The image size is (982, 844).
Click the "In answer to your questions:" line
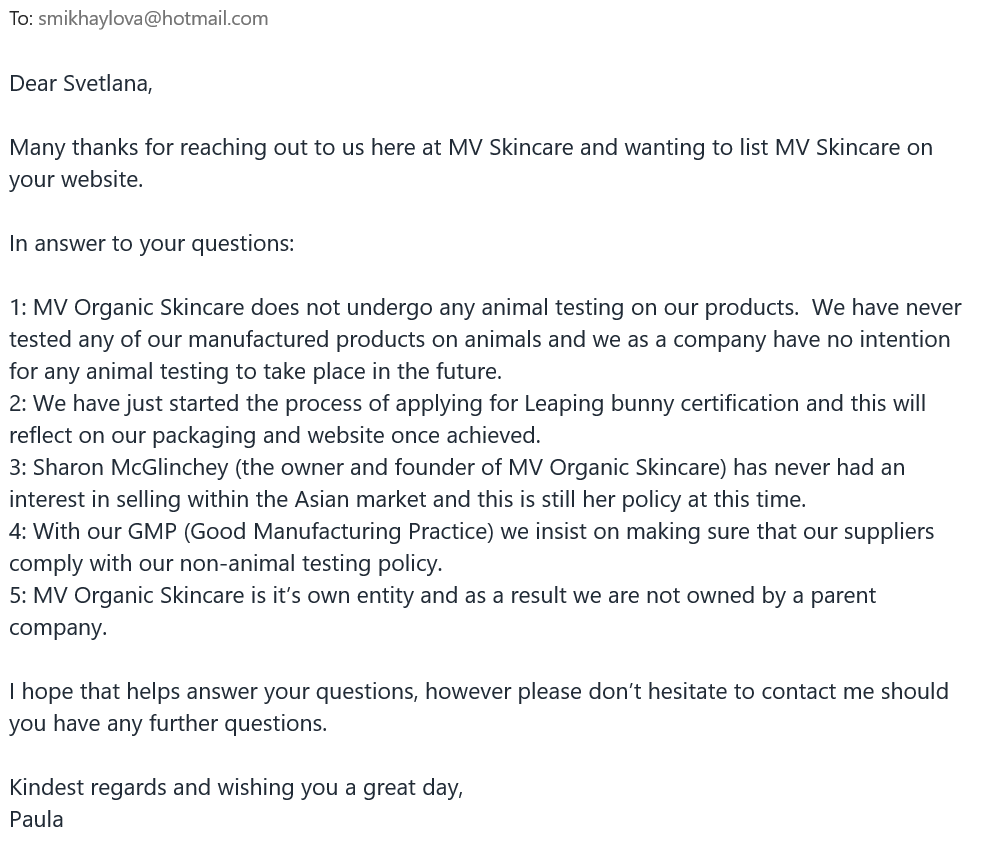coord(152,243)
